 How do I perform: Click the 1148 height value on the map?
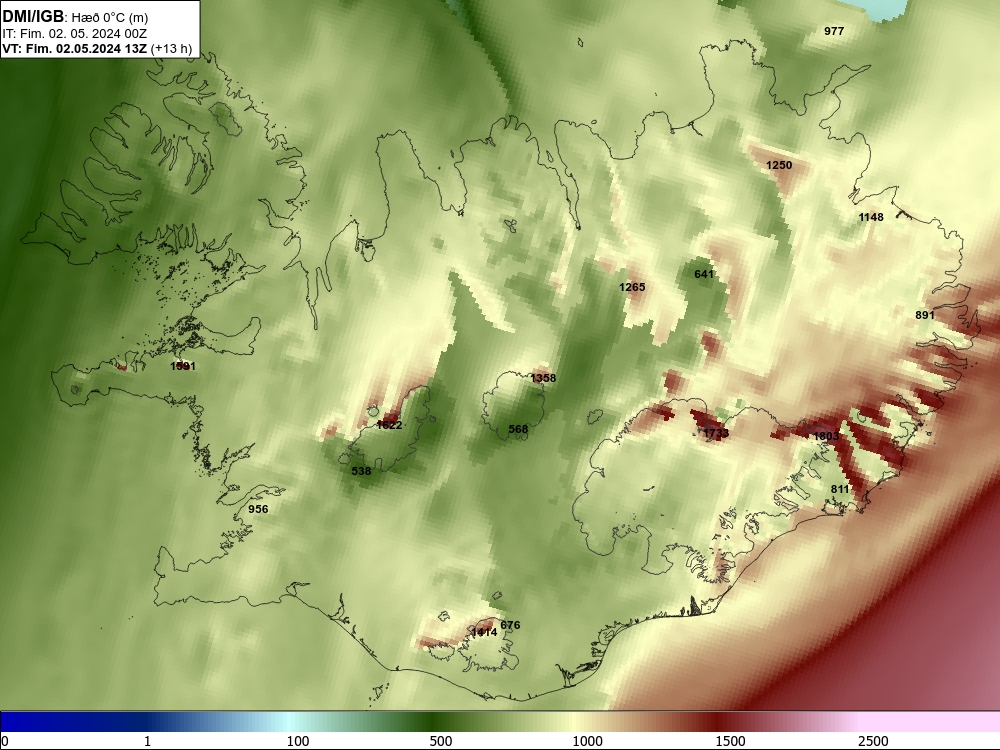pos(871,217)
